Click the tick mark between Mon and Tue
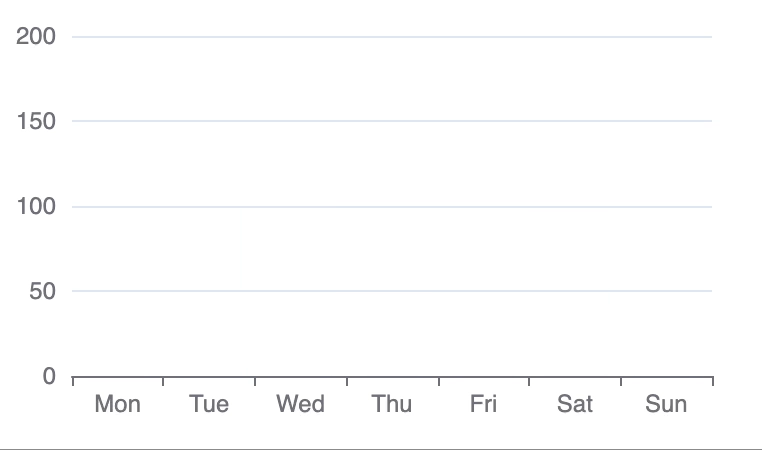The width and height of the screenshot is (762, 450). 163,381
